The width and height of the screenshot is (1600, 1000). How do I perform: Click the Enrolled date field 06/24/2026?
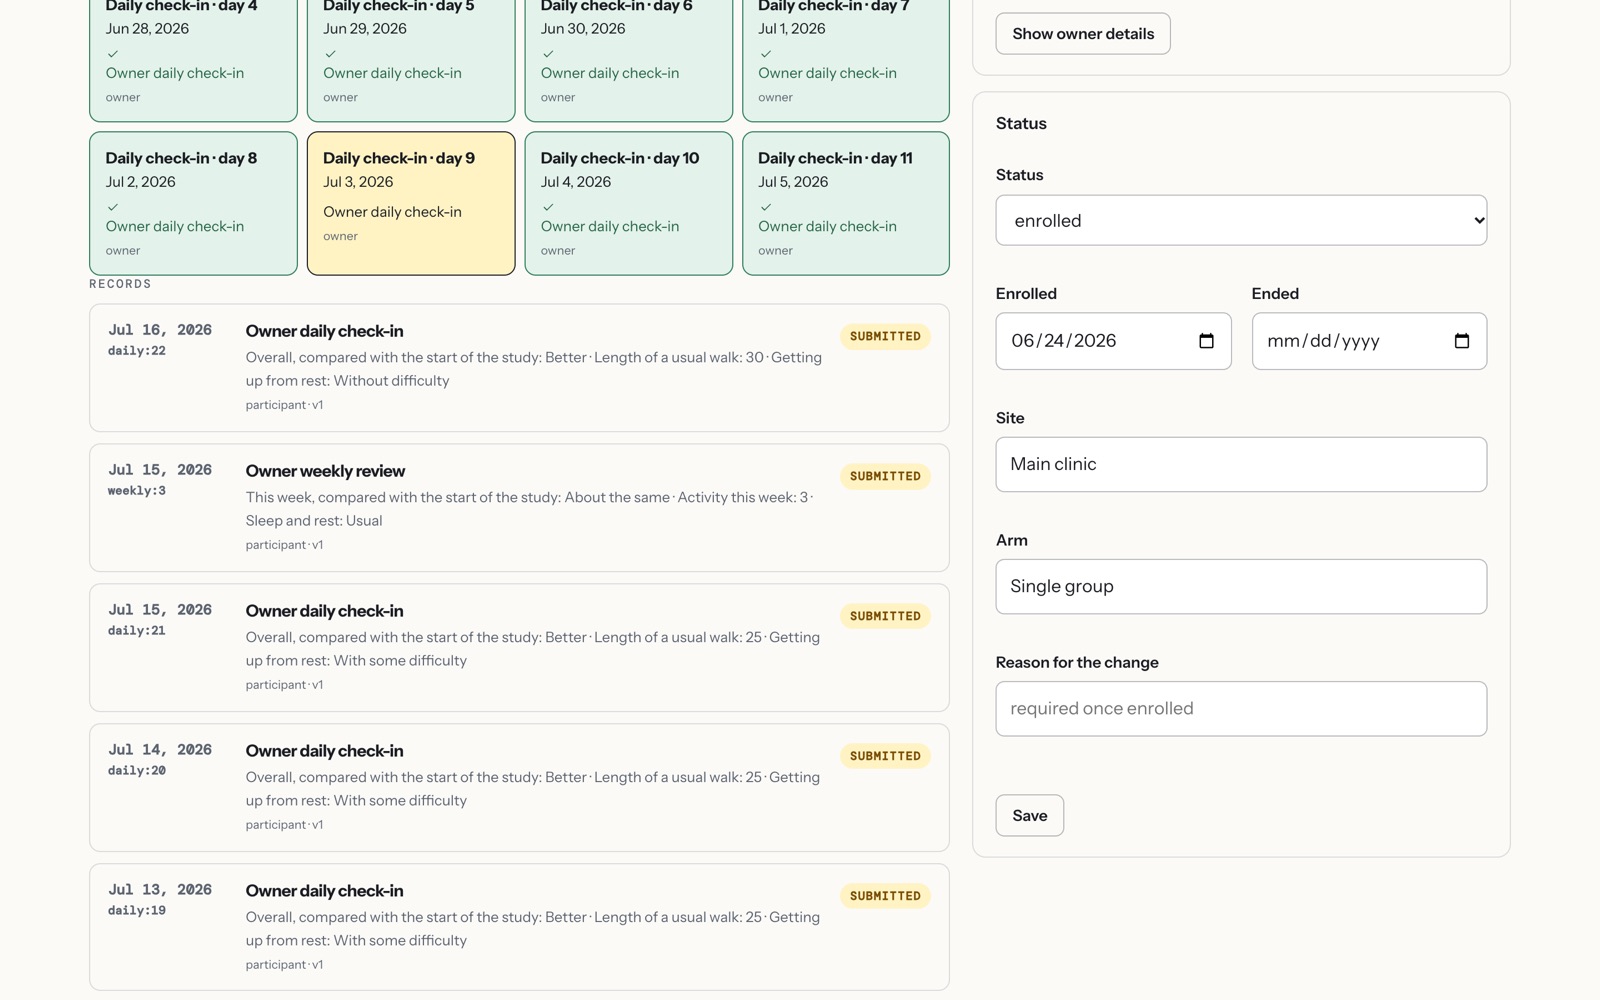(1113, 341)
